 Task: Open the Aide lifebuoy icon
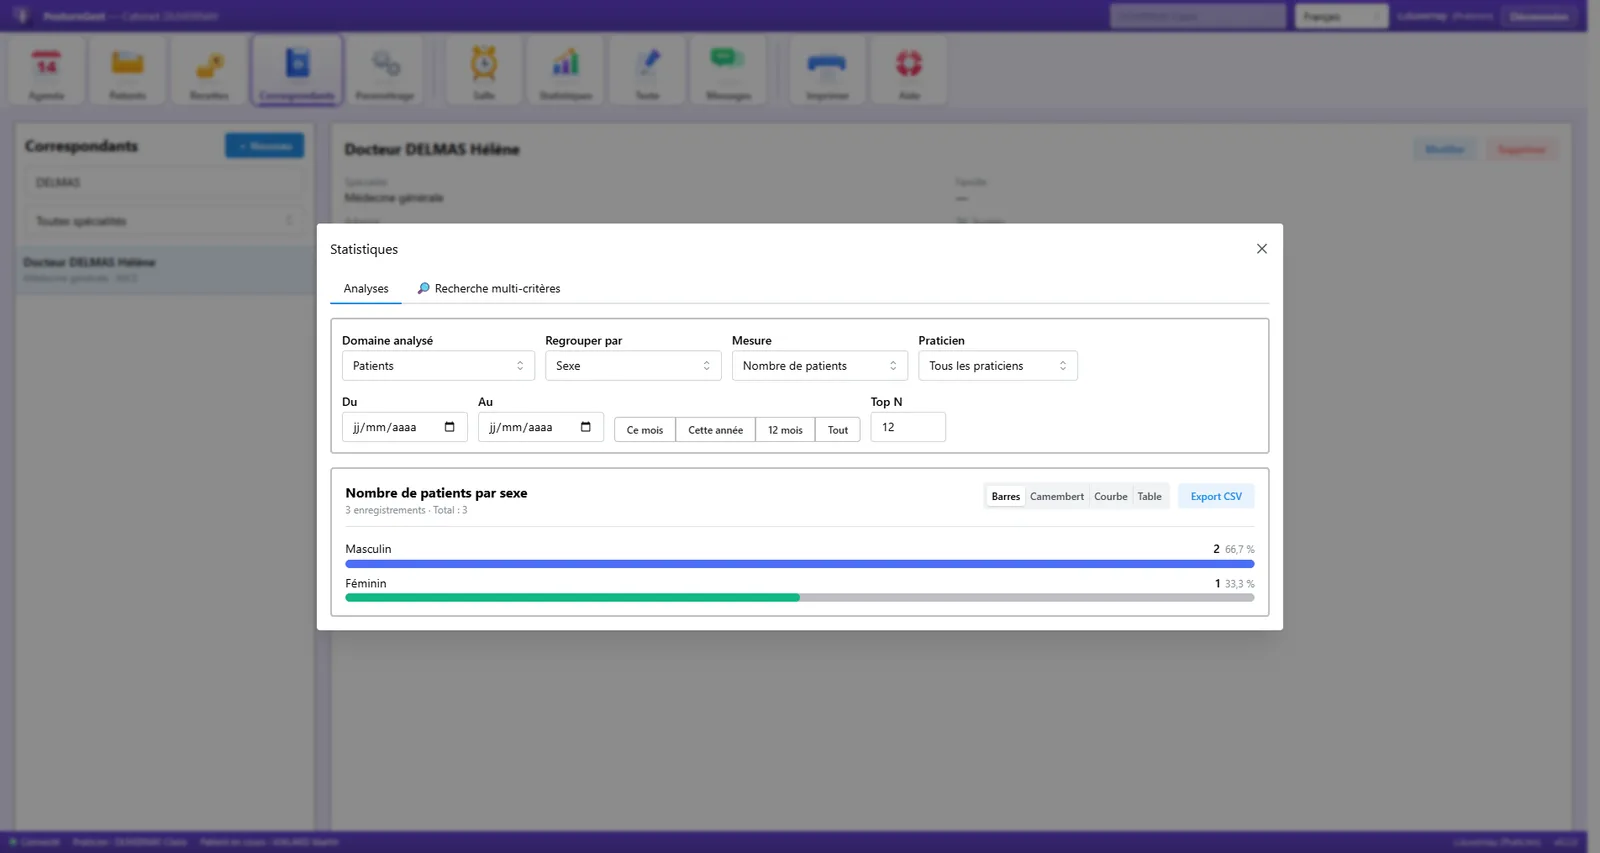[x=909, y=69]
